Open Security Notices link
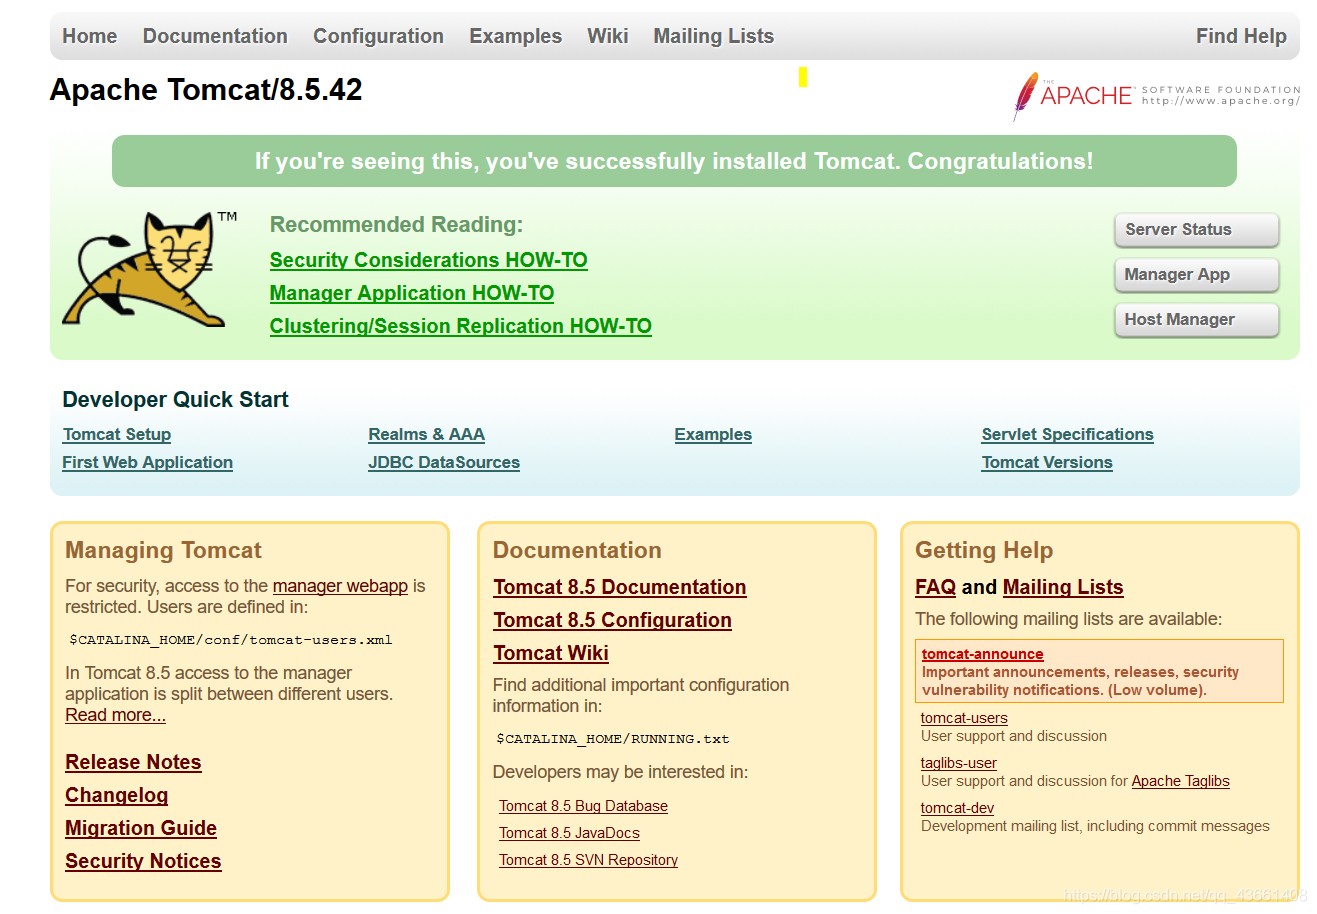The width and height of the screenshot is (1317, 914). click(144, 861)
